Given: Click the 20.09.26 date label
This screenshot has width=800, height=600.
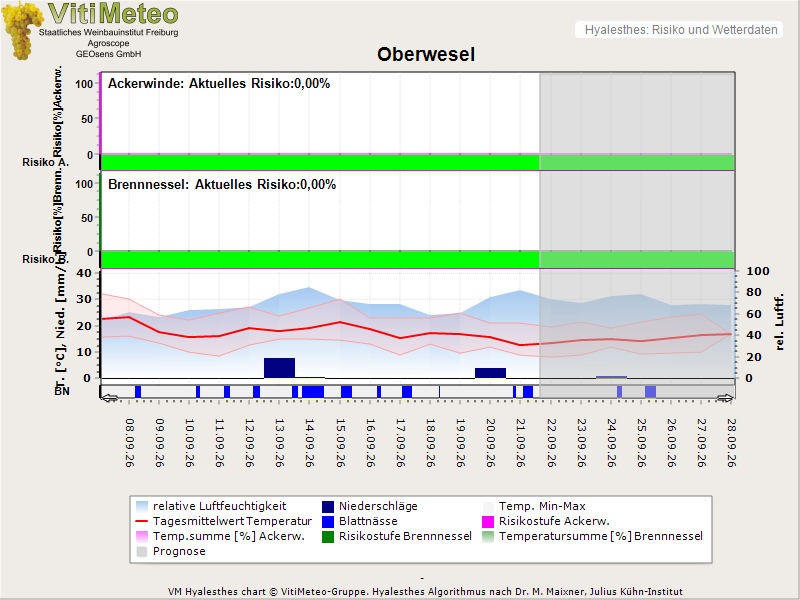Looking at the screenshot, I should [491, 443].
